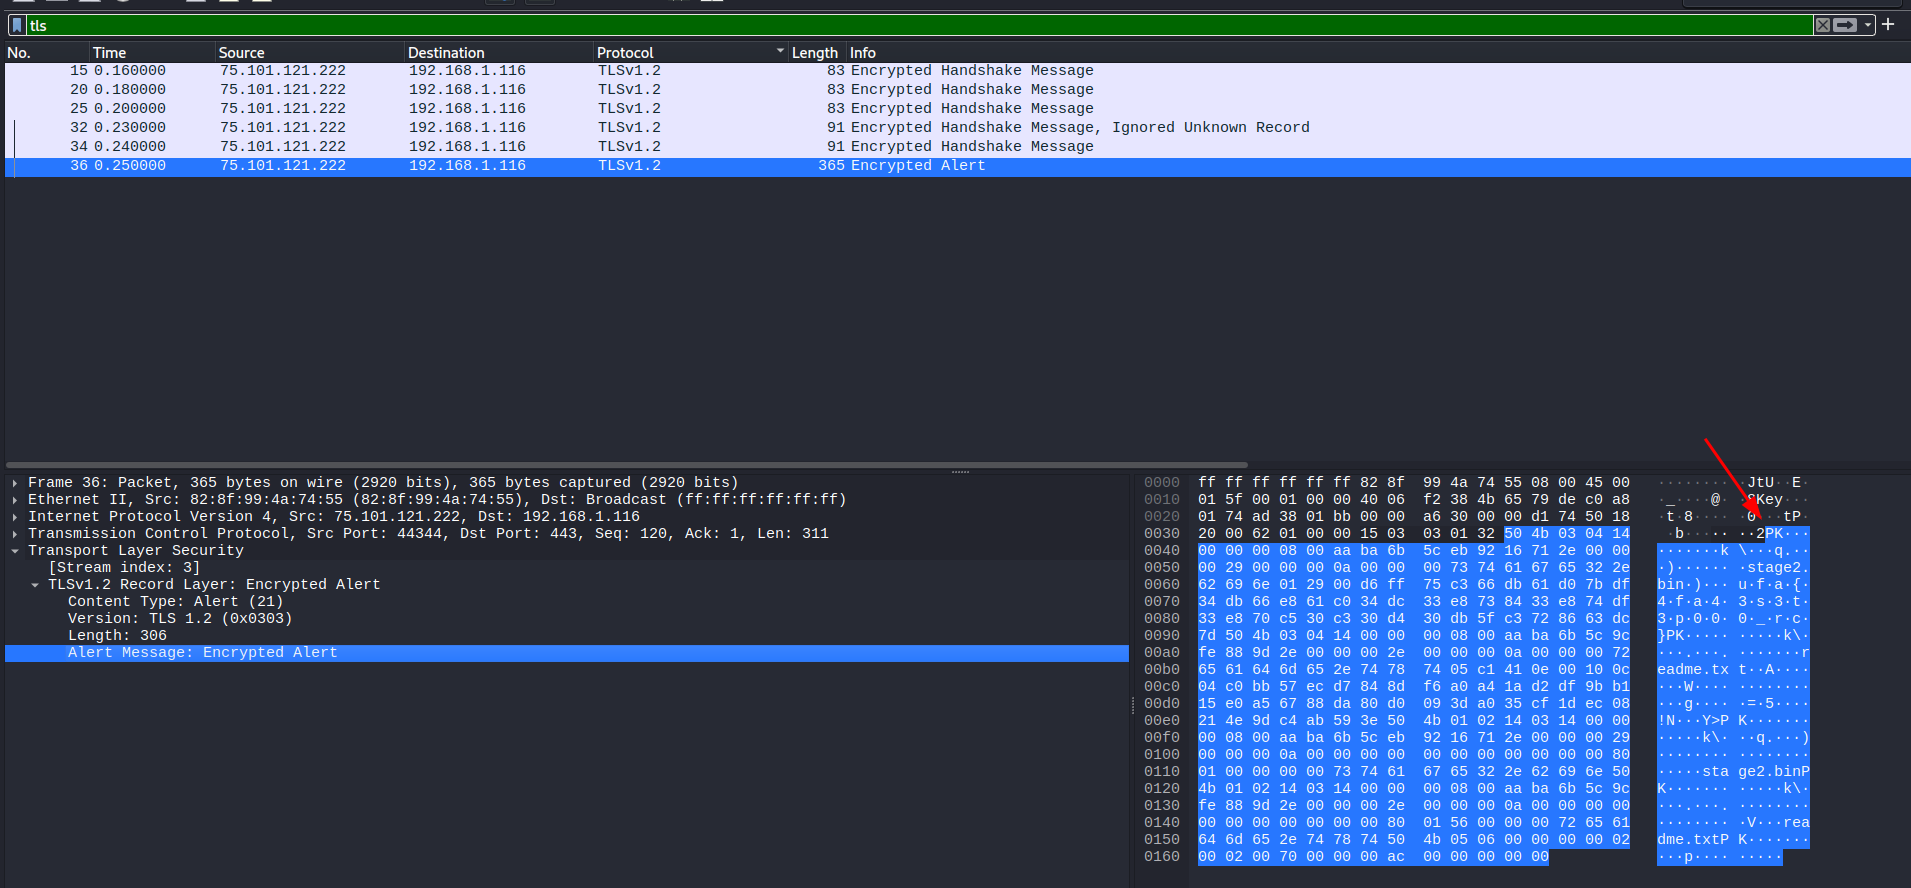The height and width of the screenshot is (888, 1911).
Task: Collapse the TLSv1.2 Record Layer node
Action: pos(35,585)
